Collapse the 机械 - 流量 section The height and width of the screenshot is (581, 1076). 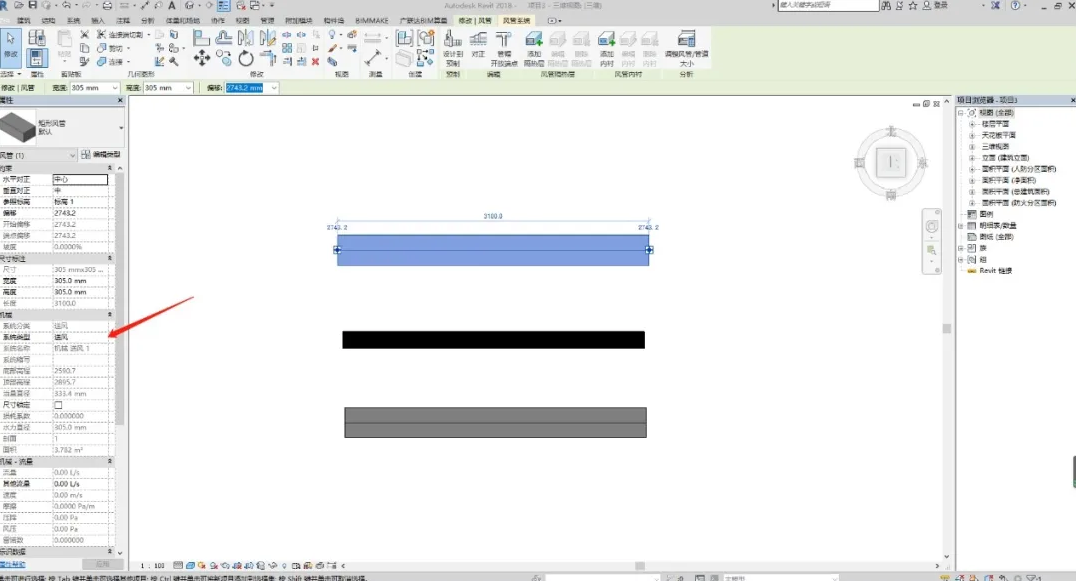(x=109, y=462)
